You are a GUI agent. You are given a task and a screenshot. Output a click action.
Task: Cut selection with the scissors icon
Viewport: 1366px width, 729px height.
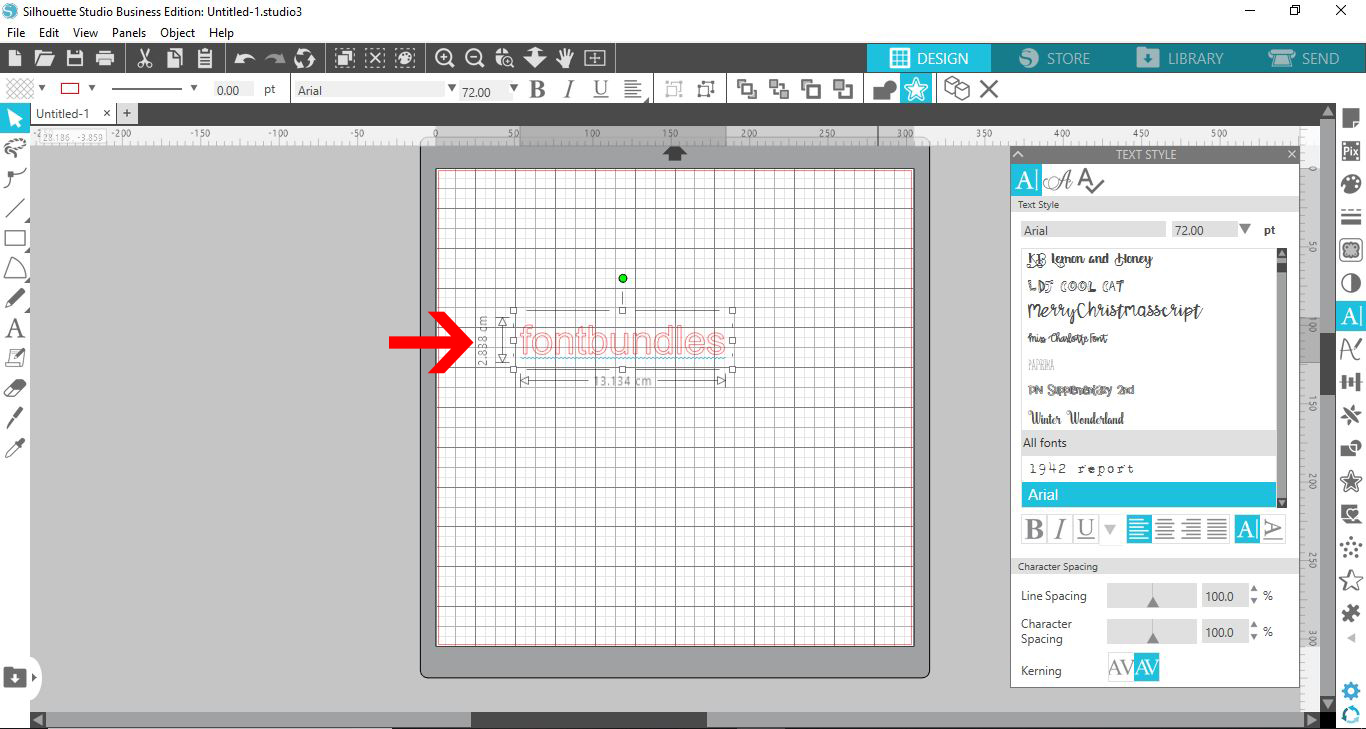[145, 58]
